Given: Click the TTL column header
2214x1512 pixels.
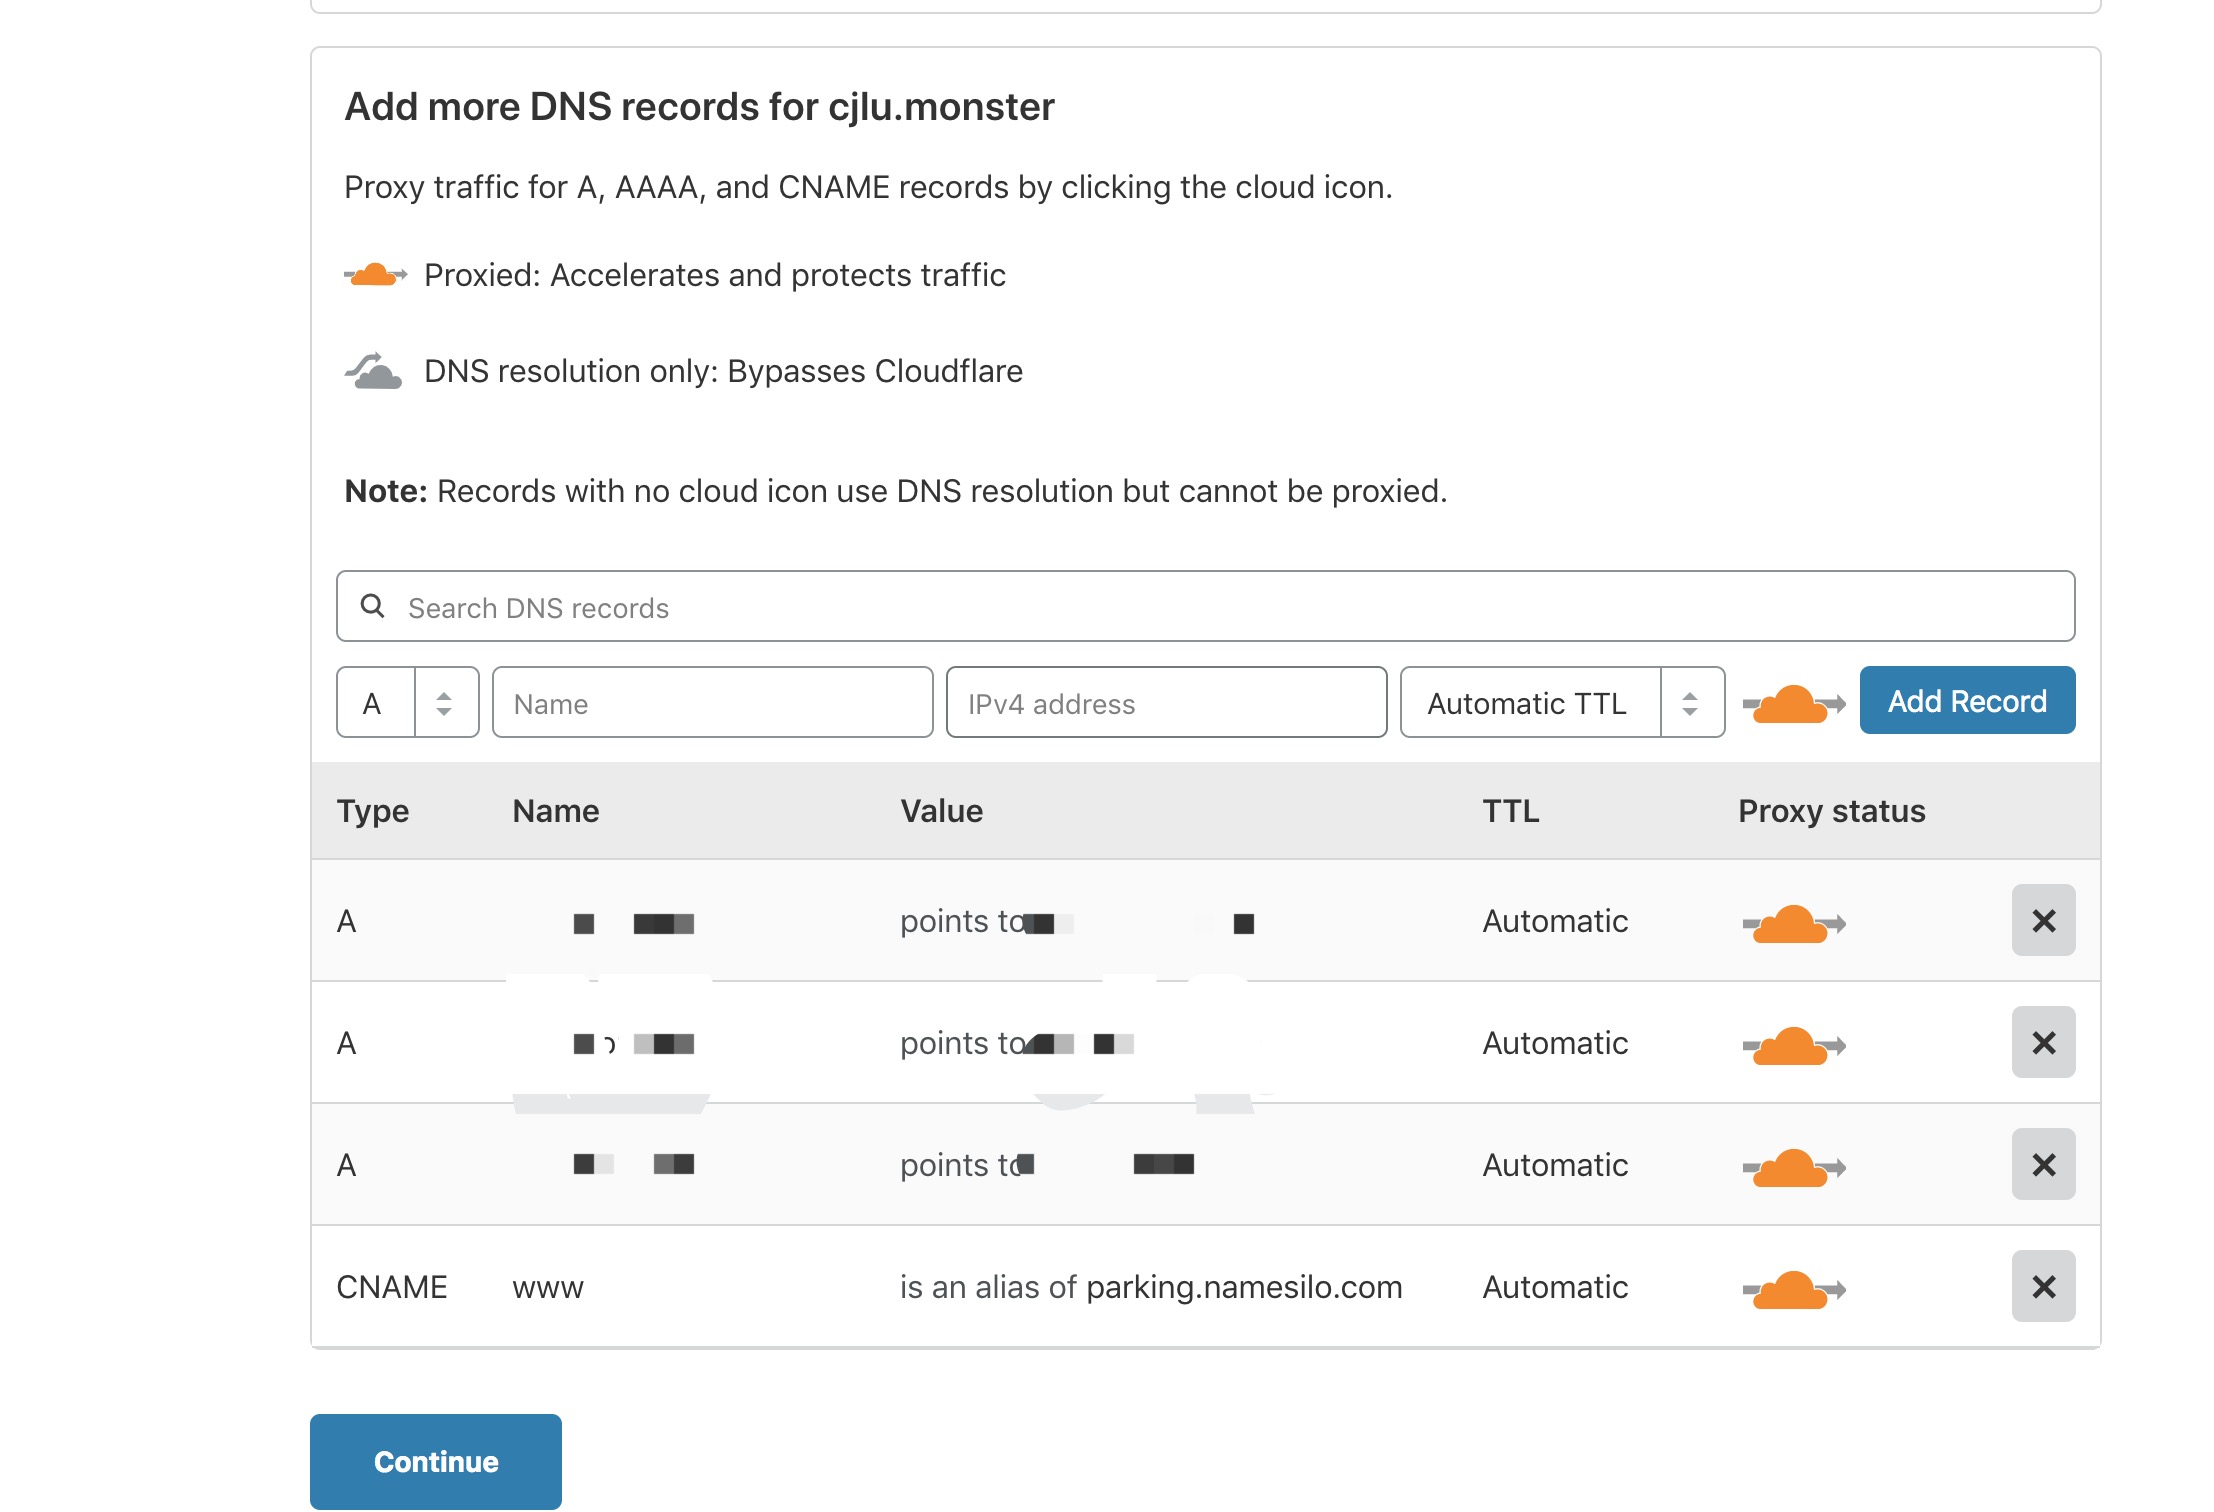Looking at the screenshot, I should [x=1510, y=810].
